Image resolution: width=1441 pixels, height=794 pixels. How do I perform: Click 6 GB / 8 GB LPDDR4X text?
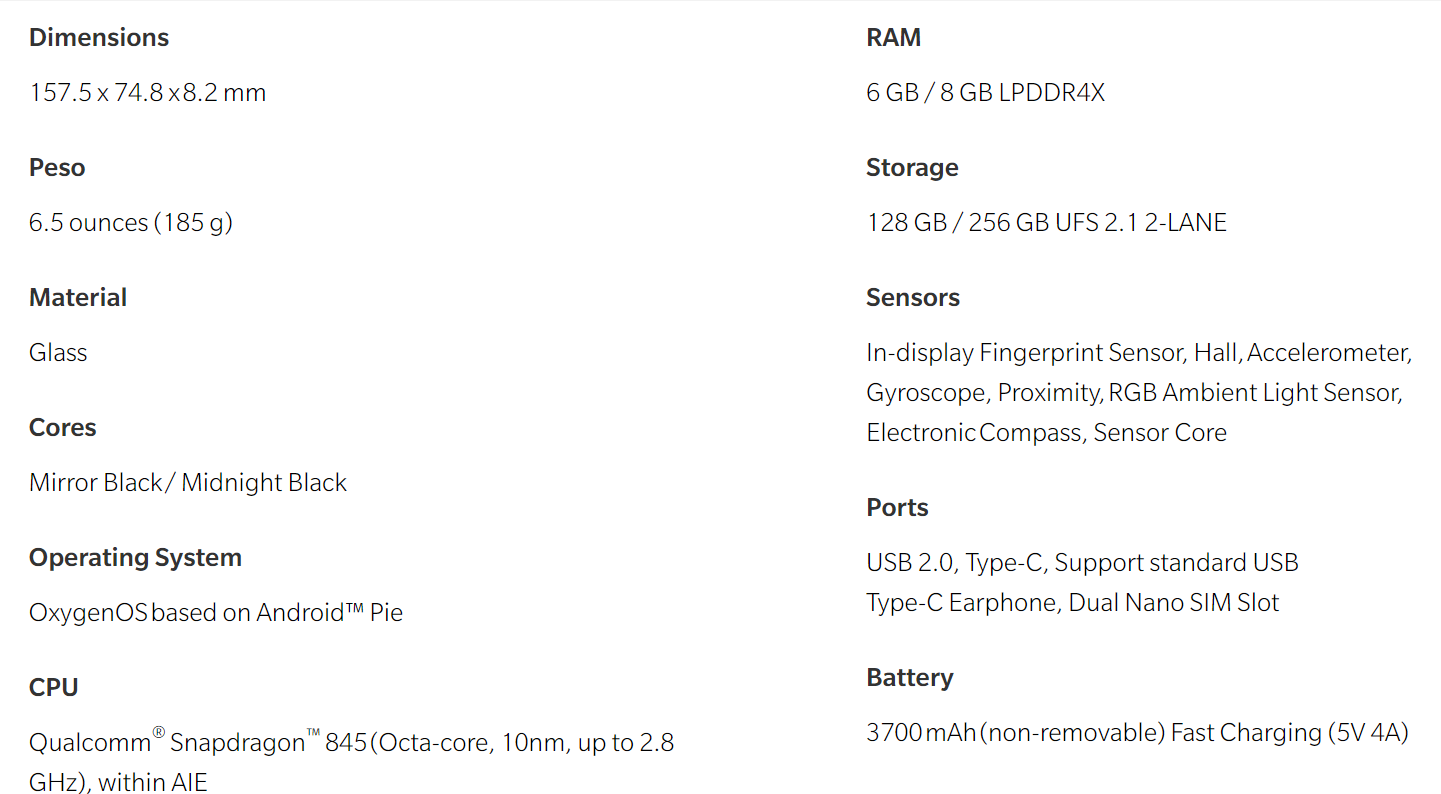pos(986,93)
